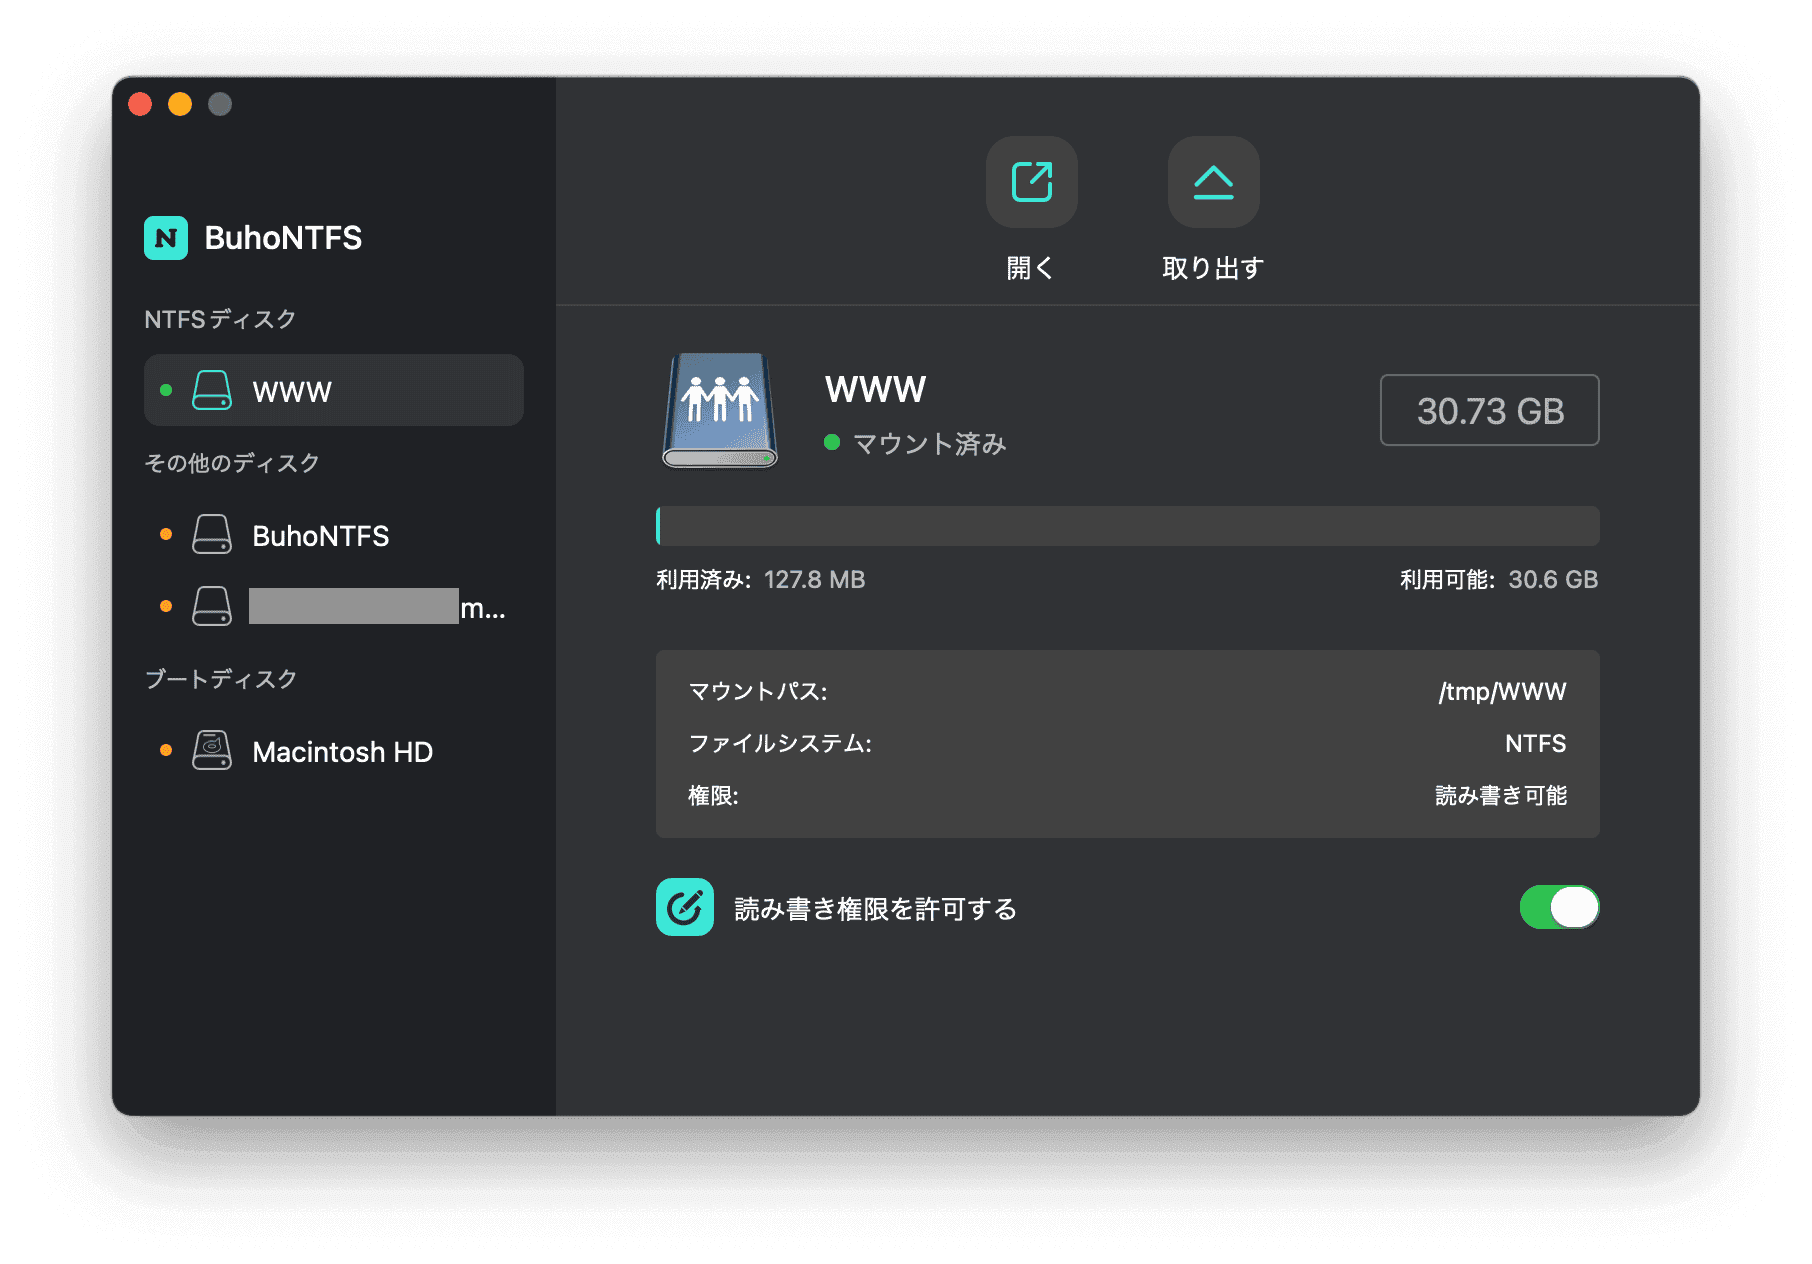Click the 30.73 GB capacity box
Screen dimensions: 1812x1264
1490,410
